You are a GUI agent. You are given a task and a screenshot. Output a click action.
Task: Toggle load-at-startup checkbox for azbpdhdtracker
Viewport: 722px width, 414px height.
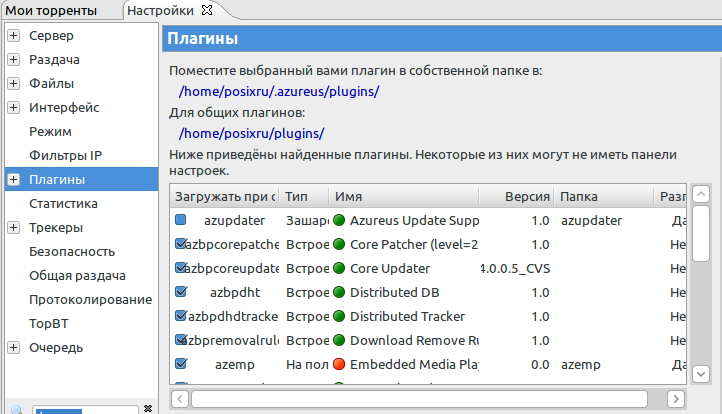click(180, 315)
